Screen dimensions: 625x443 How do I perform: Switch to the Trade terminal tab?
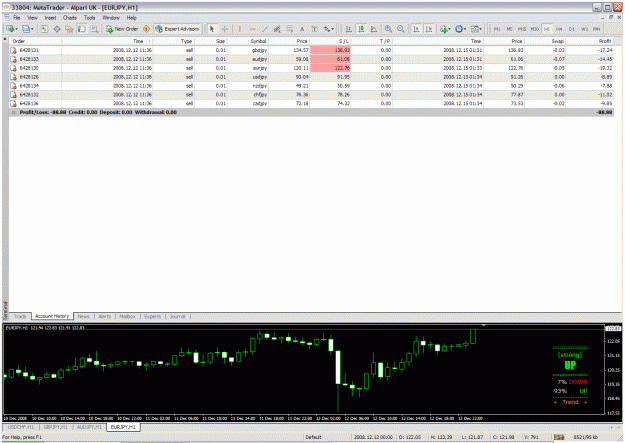click(x=20, y=316)
